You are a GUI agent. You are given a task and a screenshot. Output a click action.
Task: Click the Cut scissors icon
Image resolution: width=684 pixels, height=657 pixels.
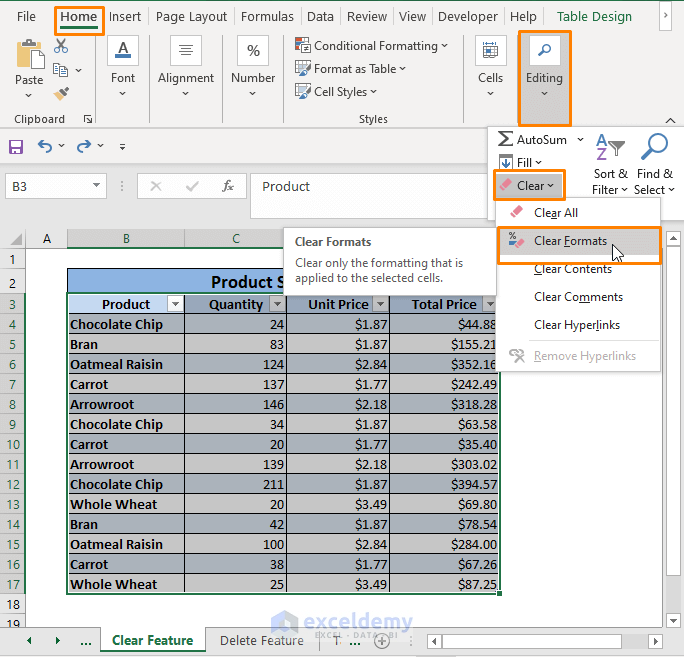click(x=61, y=46)
